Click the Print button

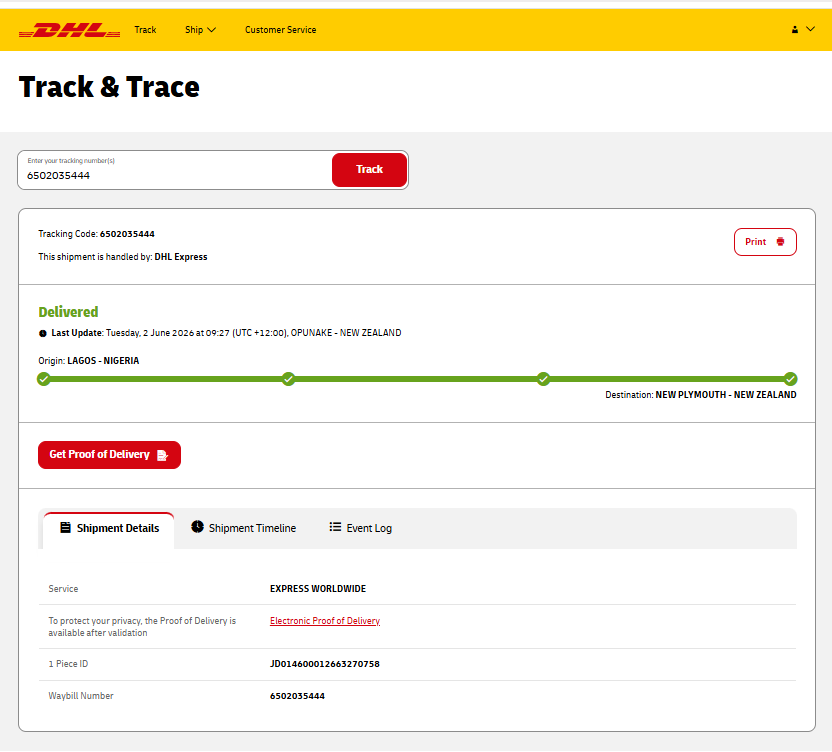[765, 242]
